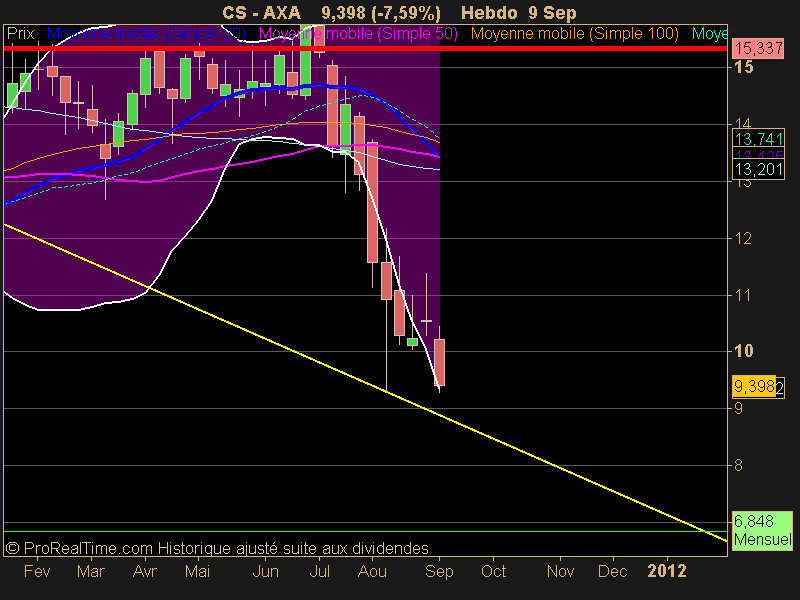Select the red horizontal resistance line
Image resolution: width=800 pixels, height=600 pixels.
365,48
